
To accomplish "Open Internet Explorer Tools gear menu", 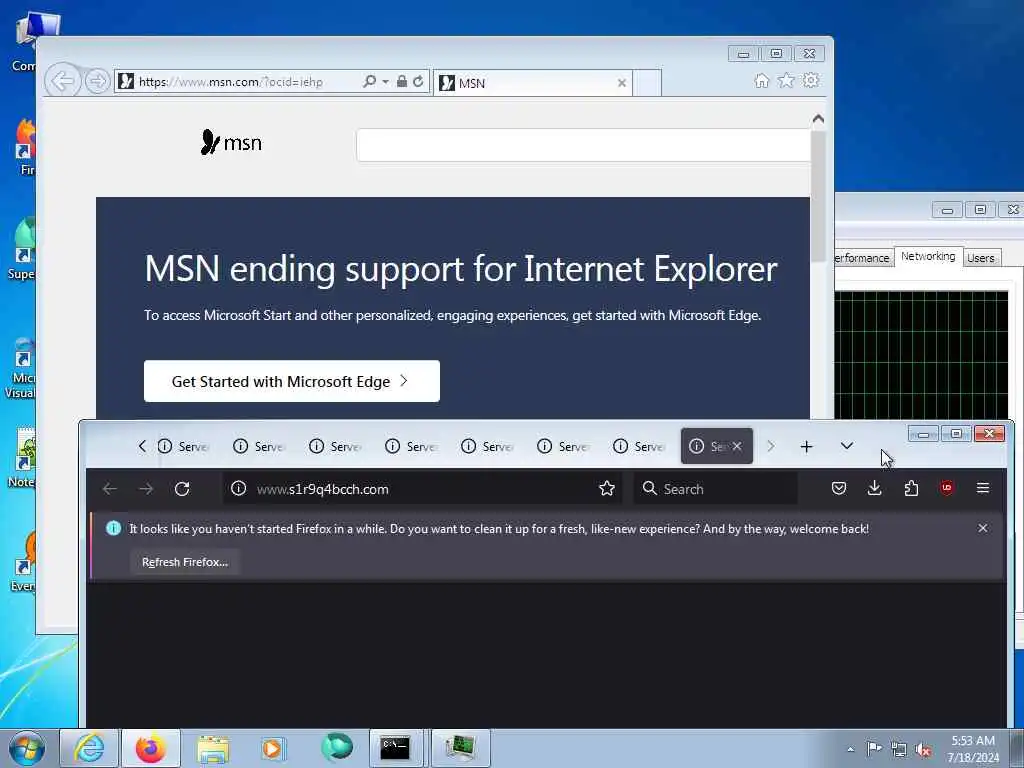I will (810, 80).
